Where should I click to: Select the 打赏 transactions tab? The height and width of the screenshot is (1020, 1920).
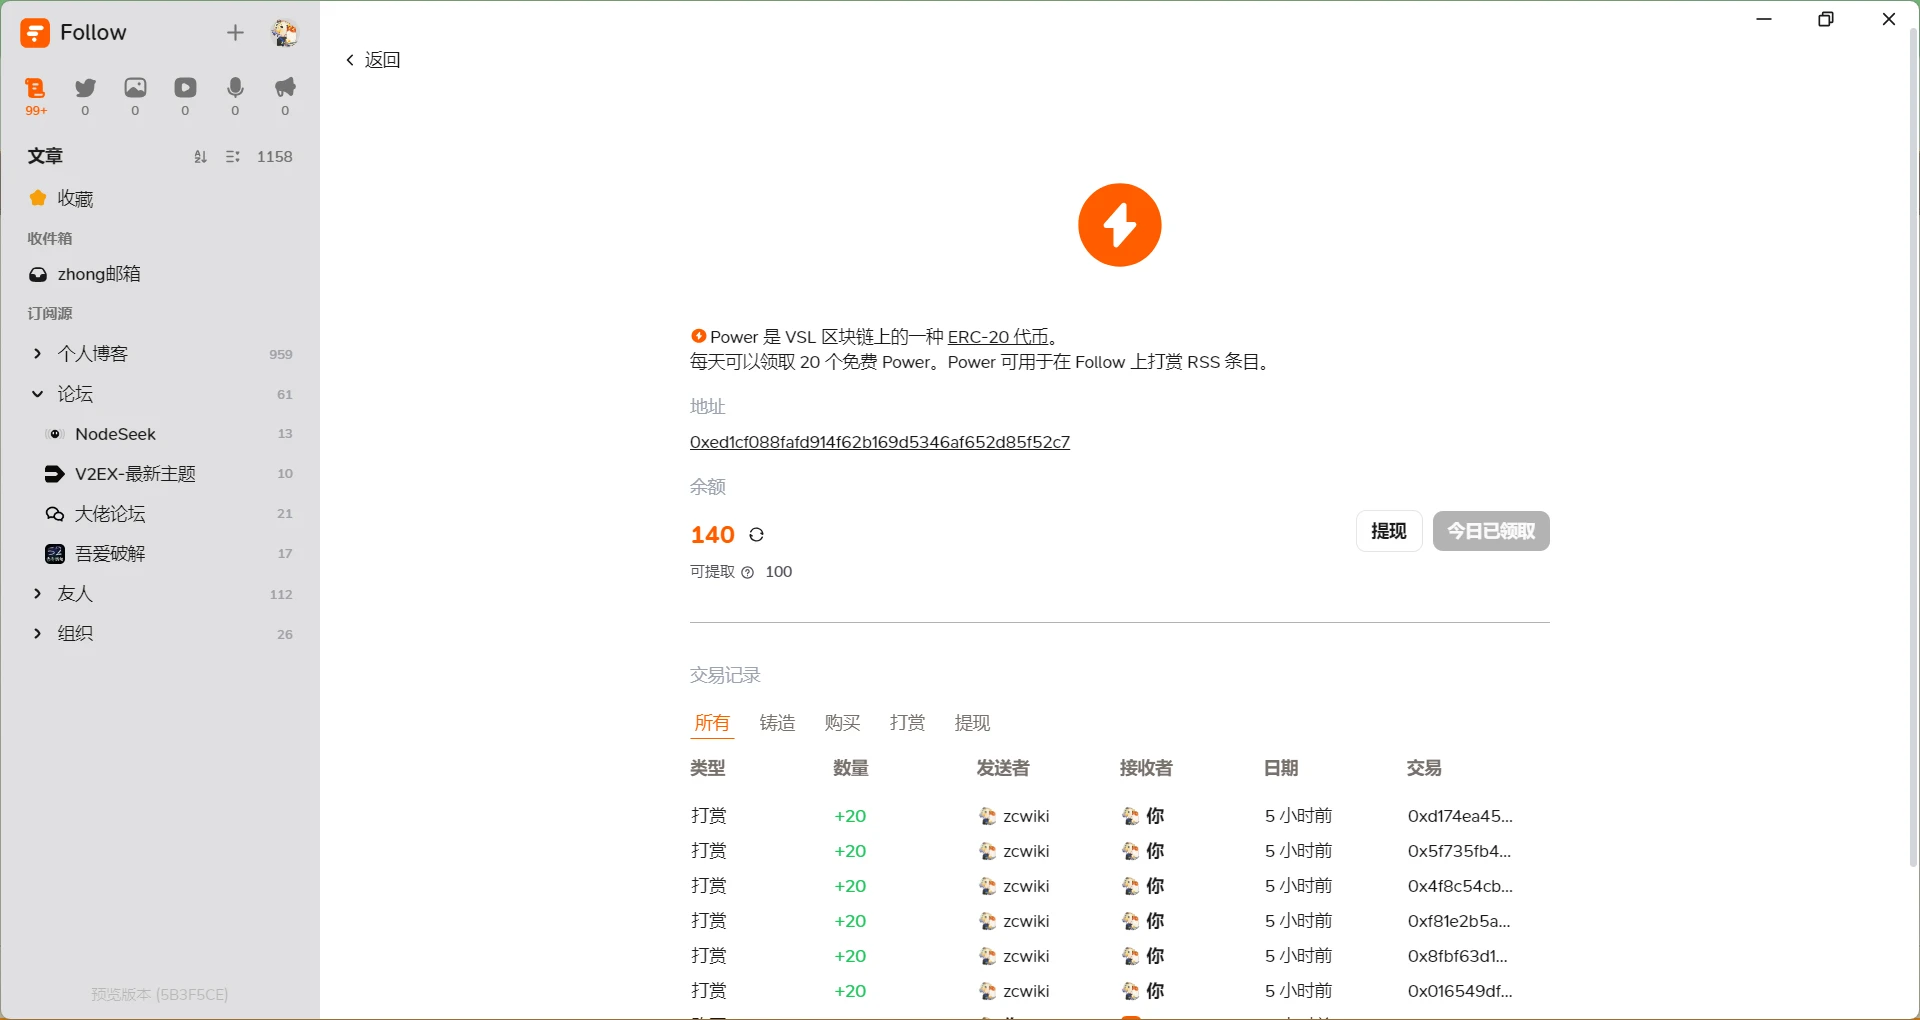point(907,723)
